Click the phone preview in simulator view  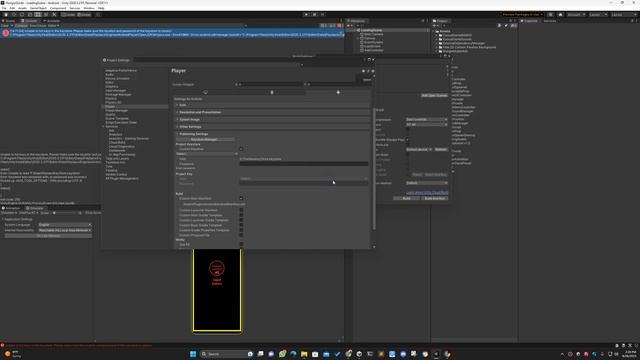point(217,290)
